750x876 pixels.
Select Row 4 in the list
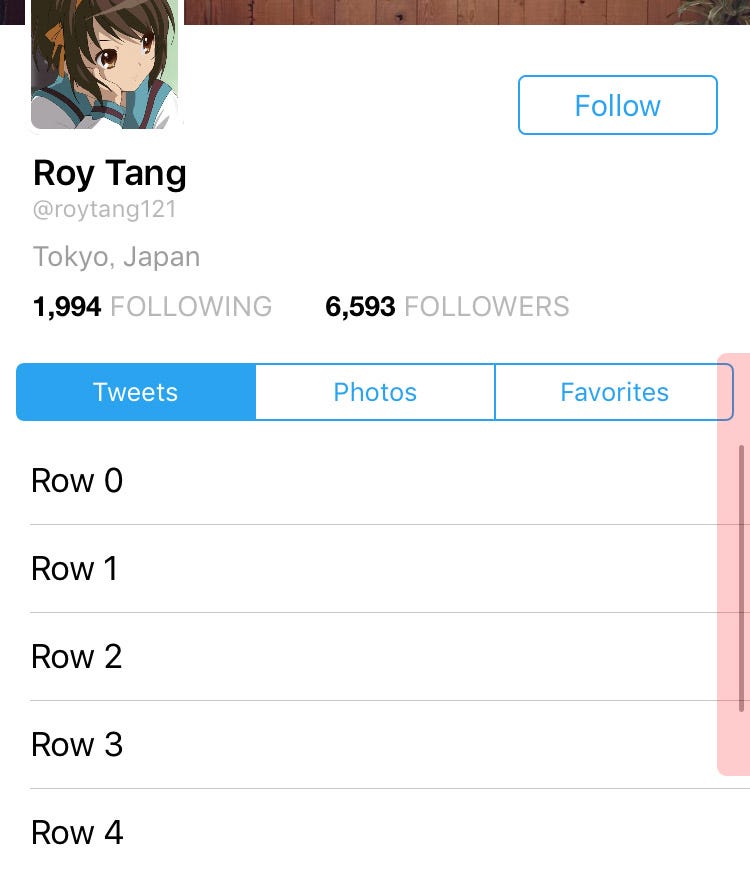pos(375,832)
